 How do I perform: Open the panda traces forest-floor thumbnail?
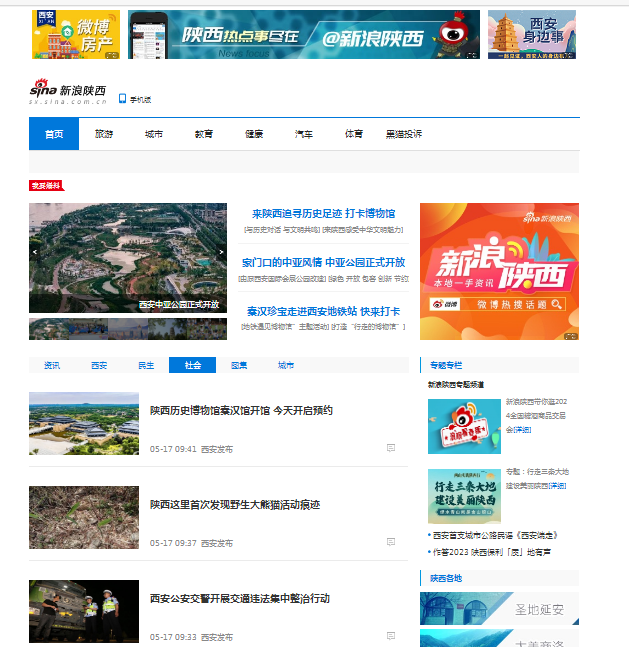pyautogui.click(x=84, y=517)
